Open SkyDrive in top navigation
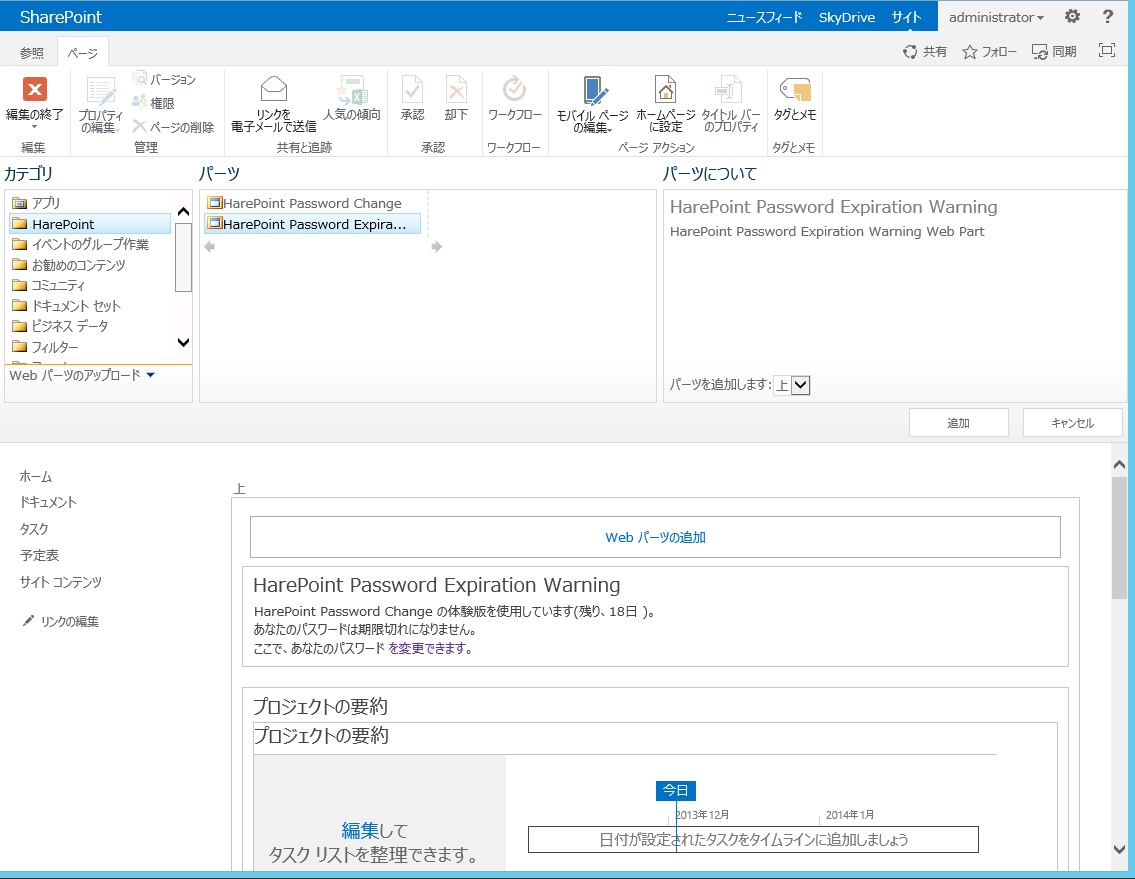Screen dimensions: 1135x879 click(x=847, y=17)
